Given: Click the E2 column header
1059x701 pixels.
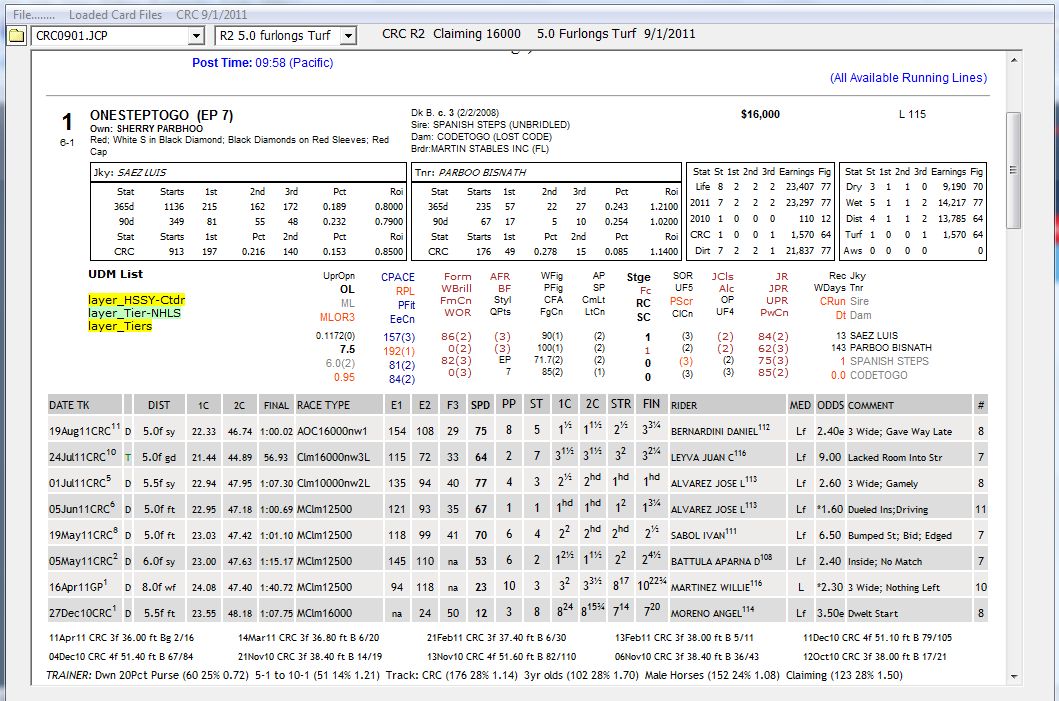Looking at the screenshot, I should (424, 405).
